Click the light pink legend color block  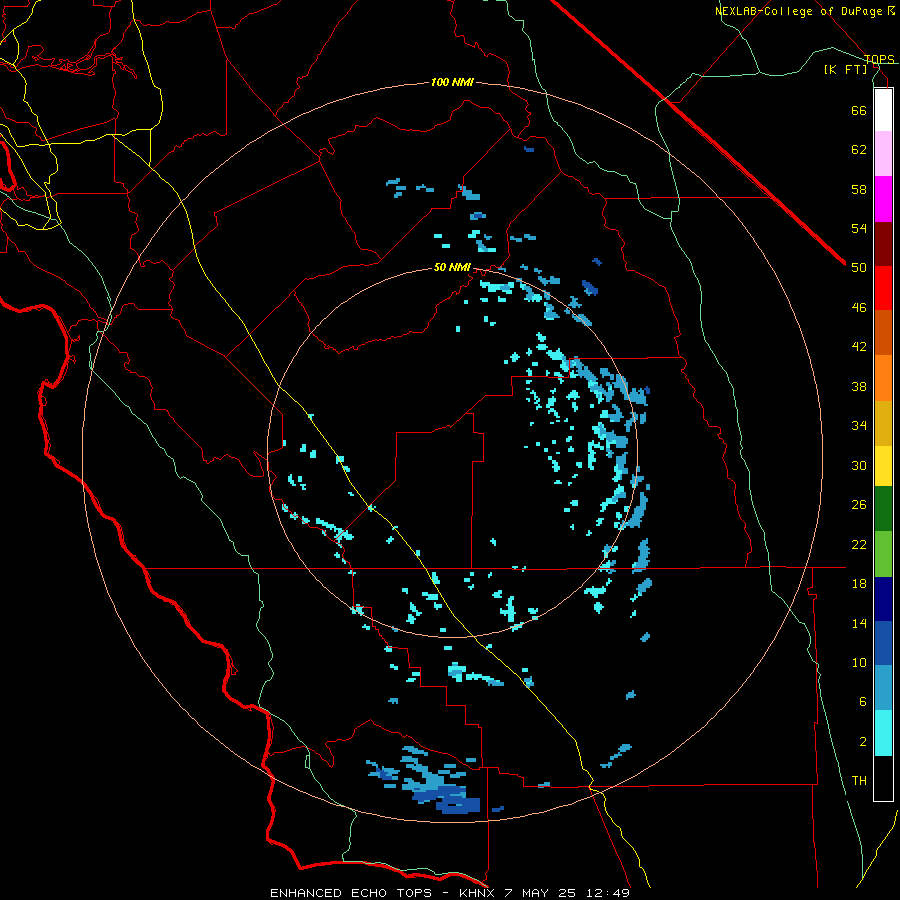883,154
